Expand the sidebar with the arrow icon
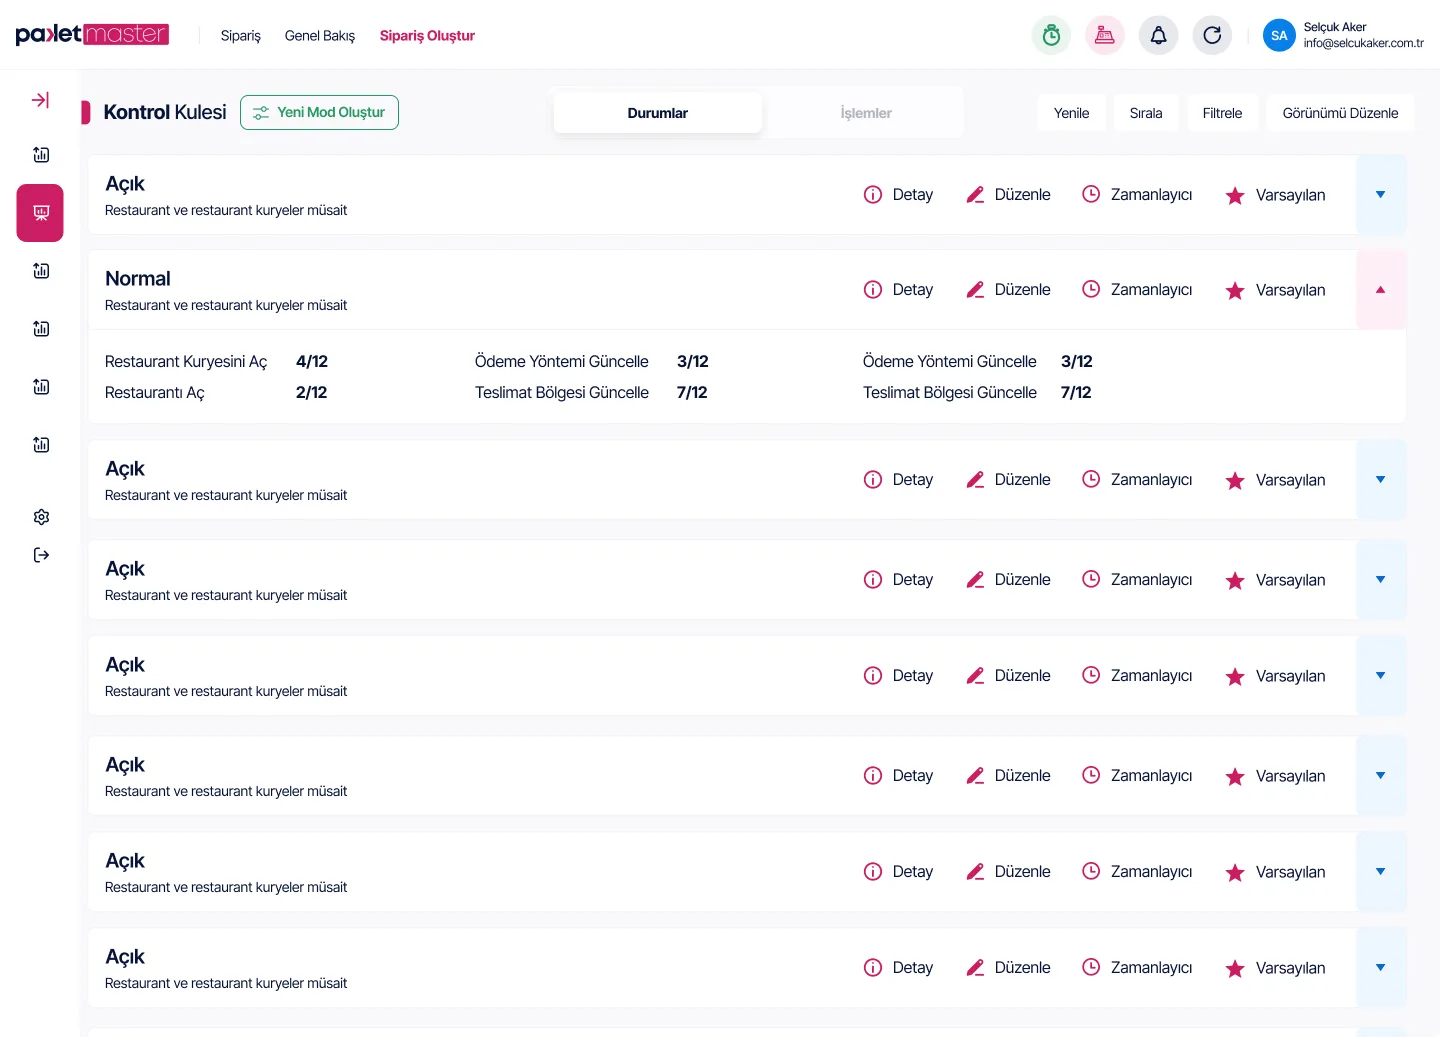The image size is (1440, 1037). 41,100
